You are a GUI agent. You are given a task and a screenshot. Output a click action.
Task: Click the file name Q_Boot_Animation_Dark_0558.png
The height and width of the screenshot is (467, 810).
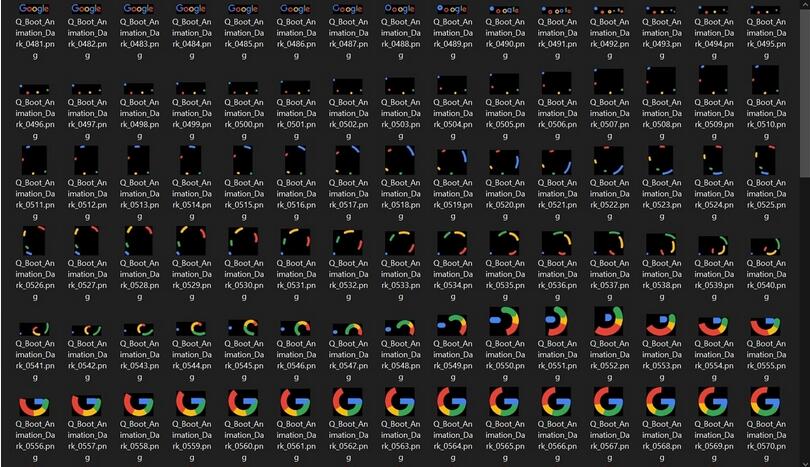coord(139,441)
